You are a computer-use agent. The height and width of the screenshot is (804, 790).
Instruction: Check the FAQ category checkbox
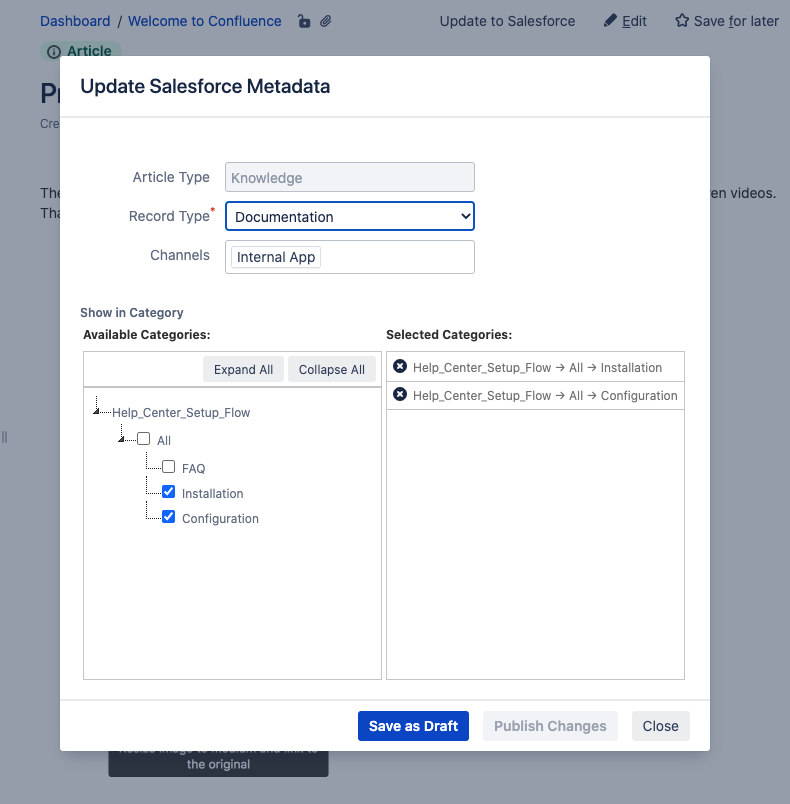tap(168, 467)
